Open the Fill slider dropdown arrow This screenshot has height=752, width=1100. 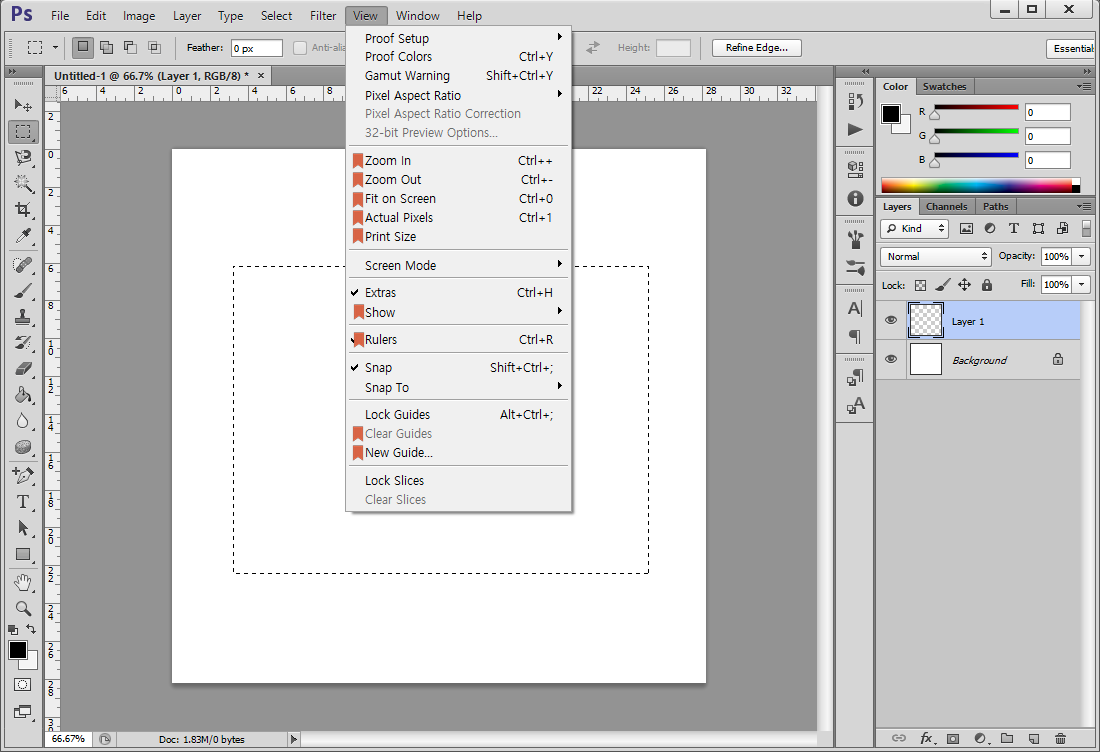1082,285
